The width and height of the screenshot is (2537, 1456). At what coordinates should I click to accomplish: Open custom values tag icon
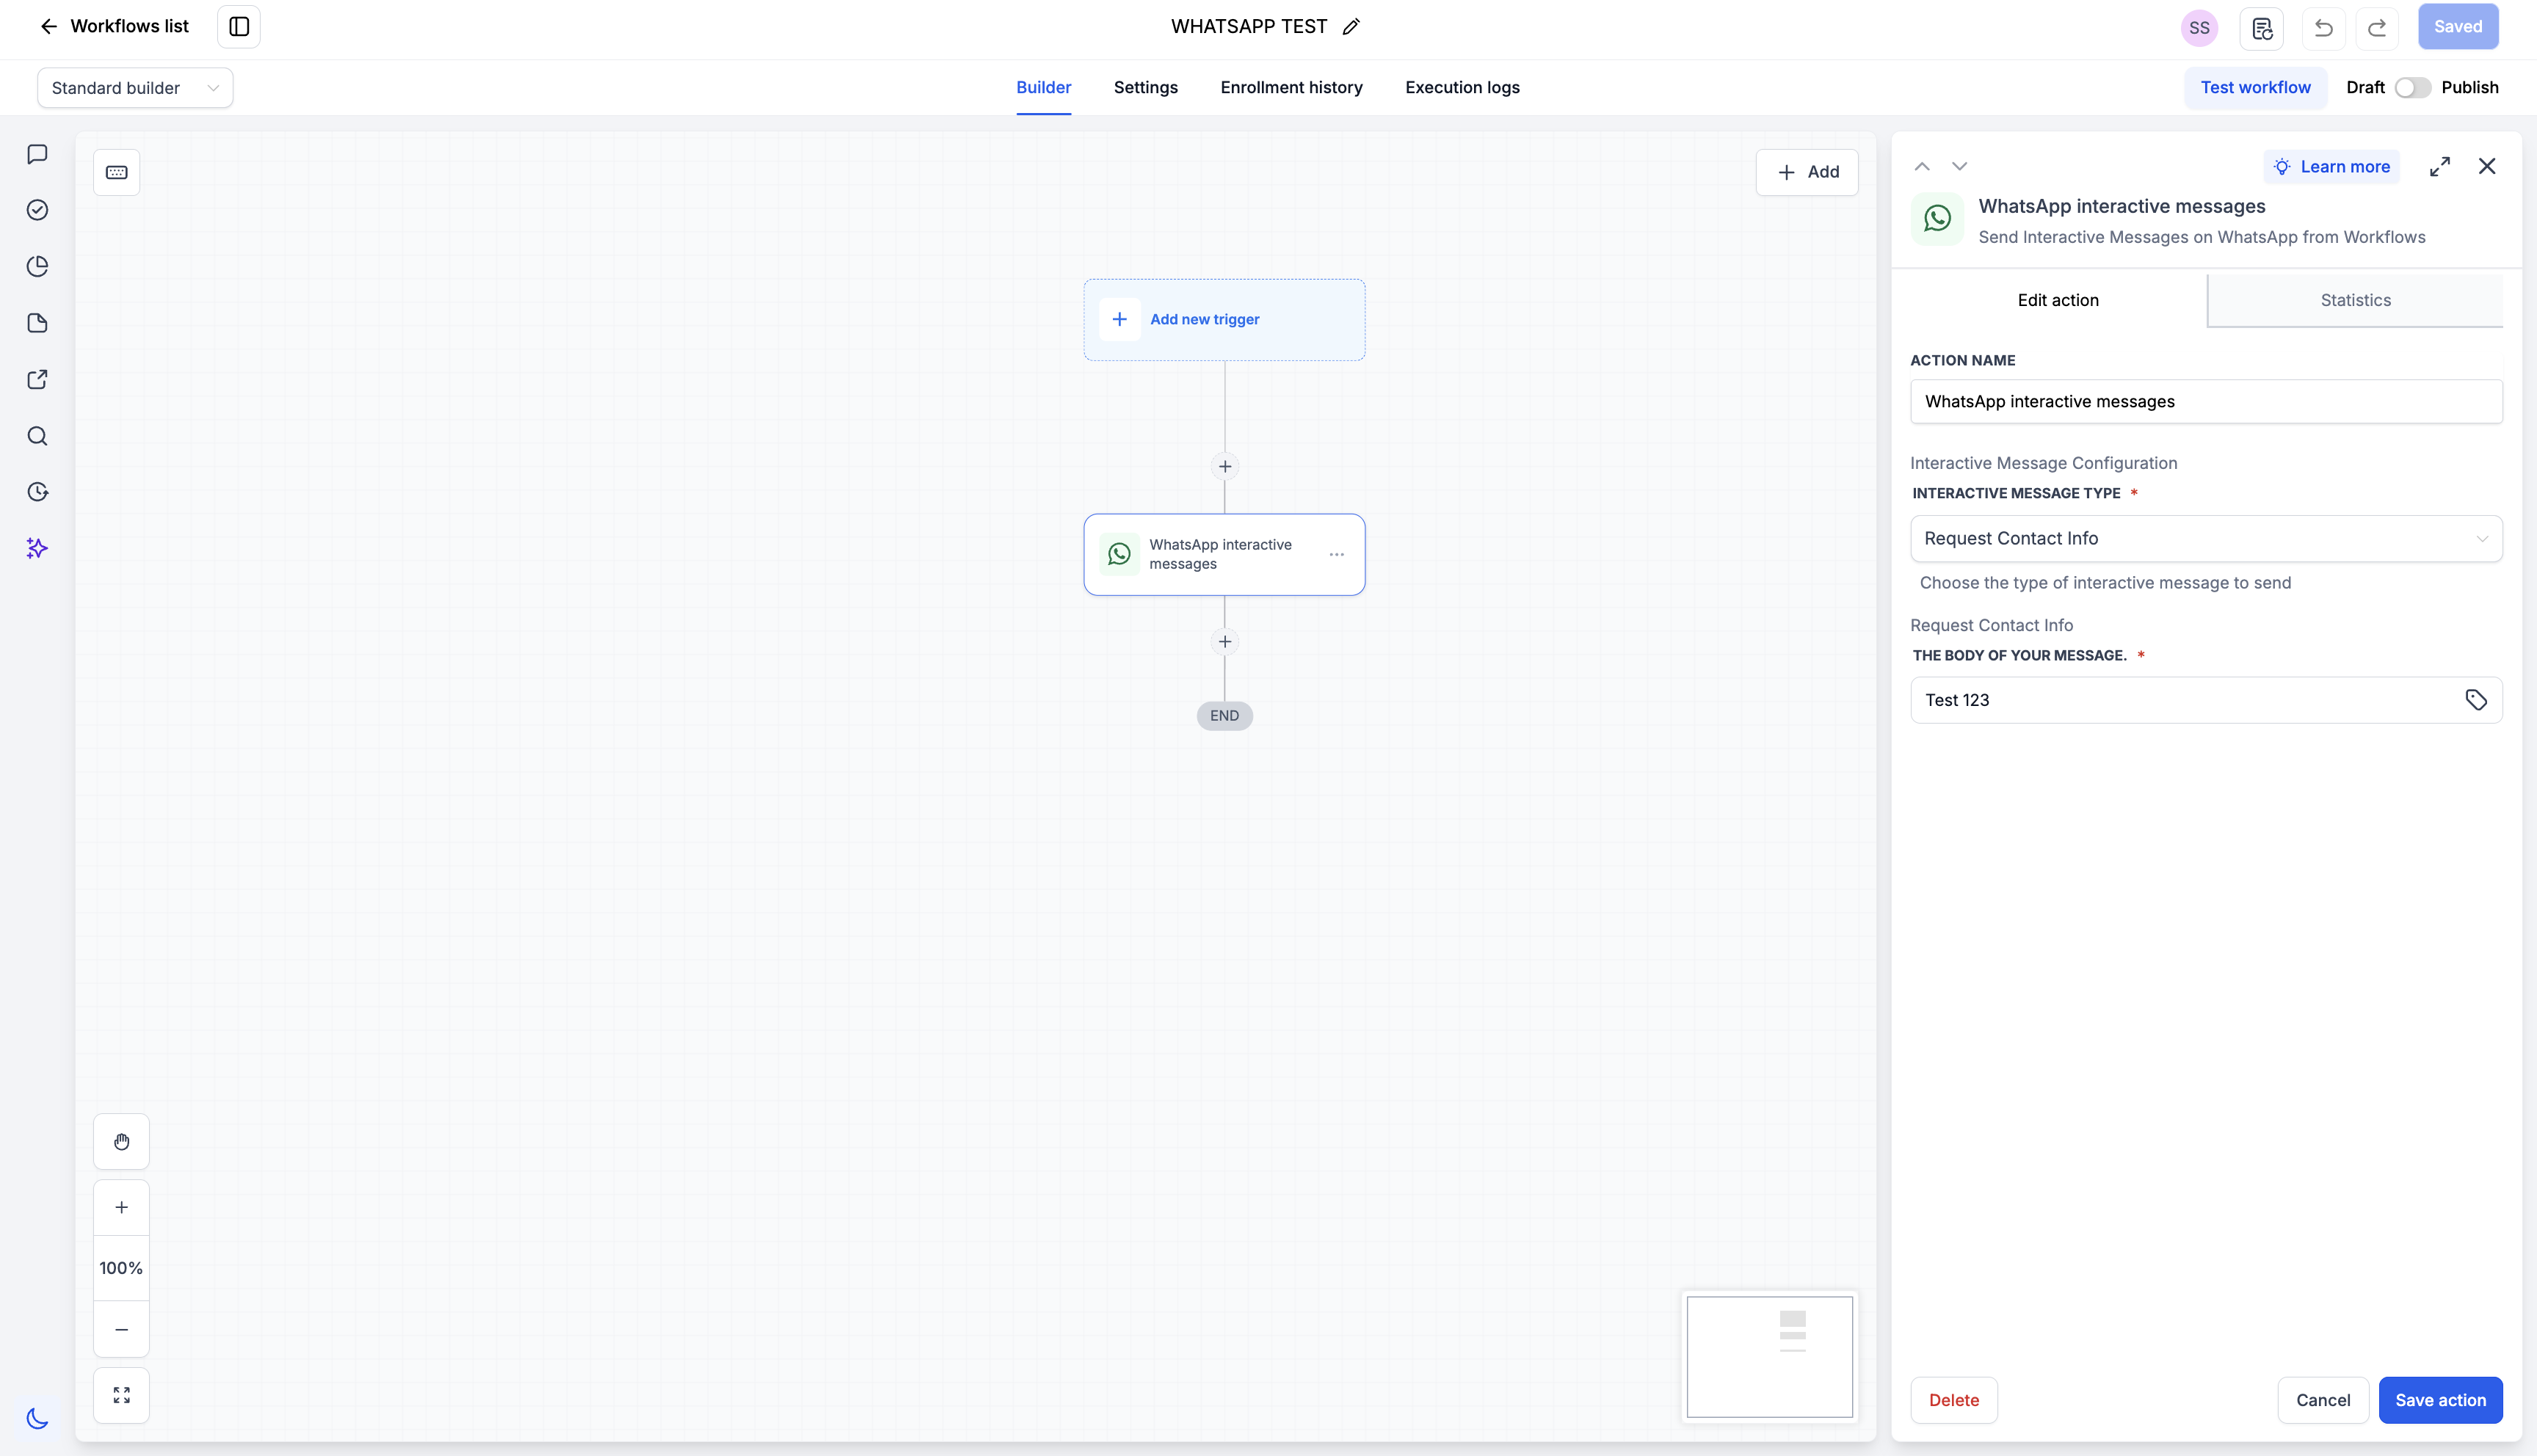pos(2475,700)
